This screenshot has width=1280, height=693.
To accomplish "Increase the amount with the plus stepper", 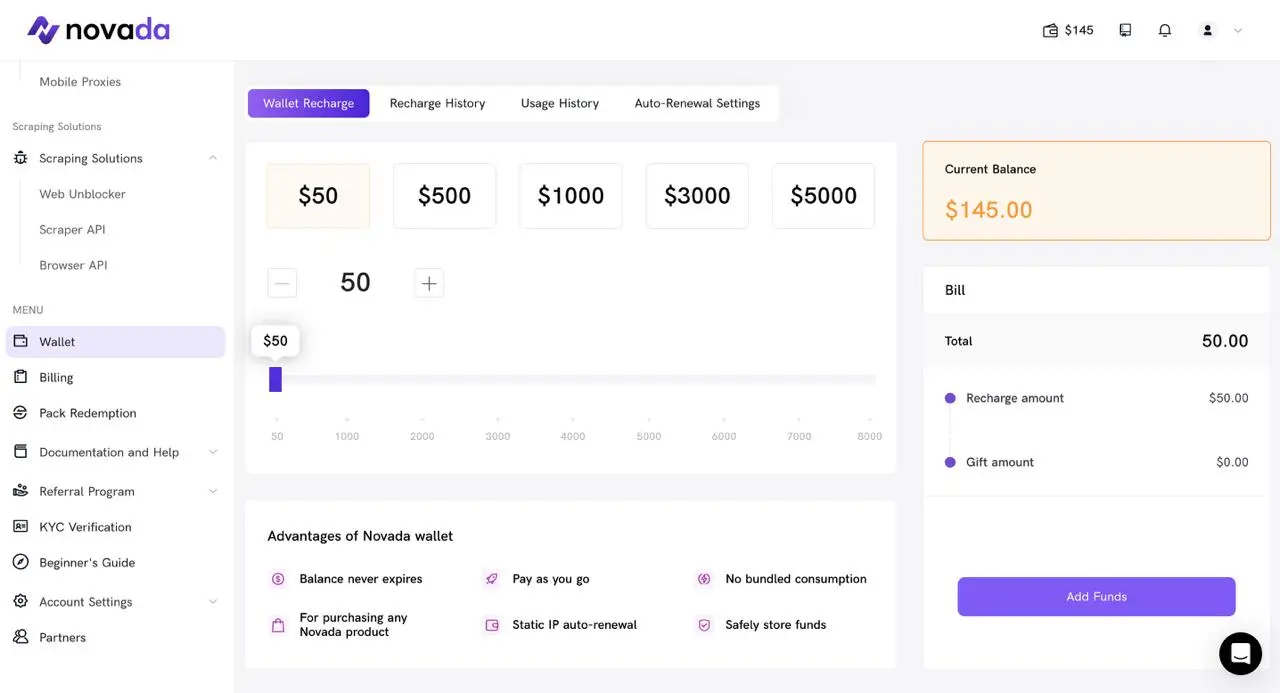I will pyautogui.click(x=429, y=283).
